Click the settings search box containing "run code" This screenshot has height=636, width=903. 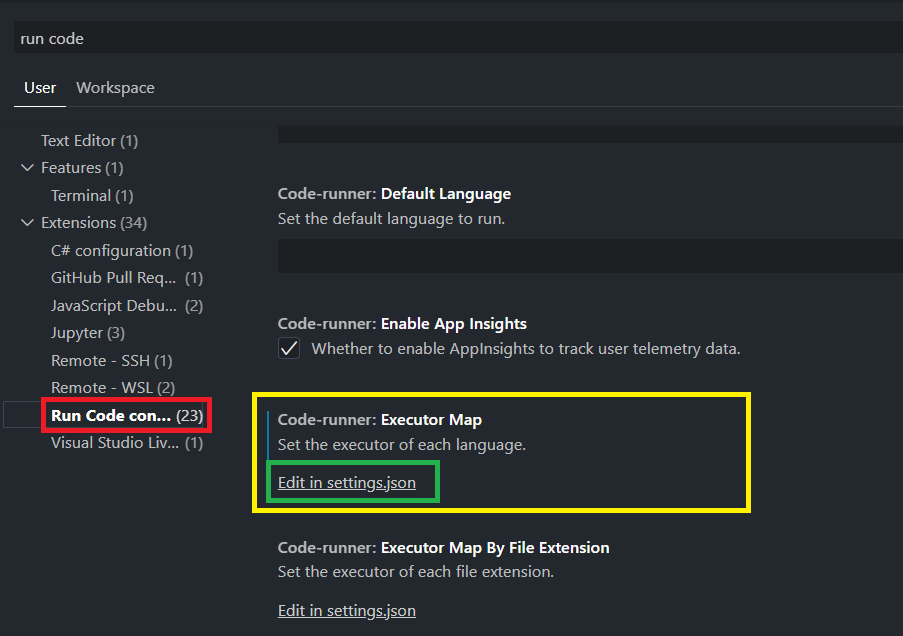click(x=450, y=39)
